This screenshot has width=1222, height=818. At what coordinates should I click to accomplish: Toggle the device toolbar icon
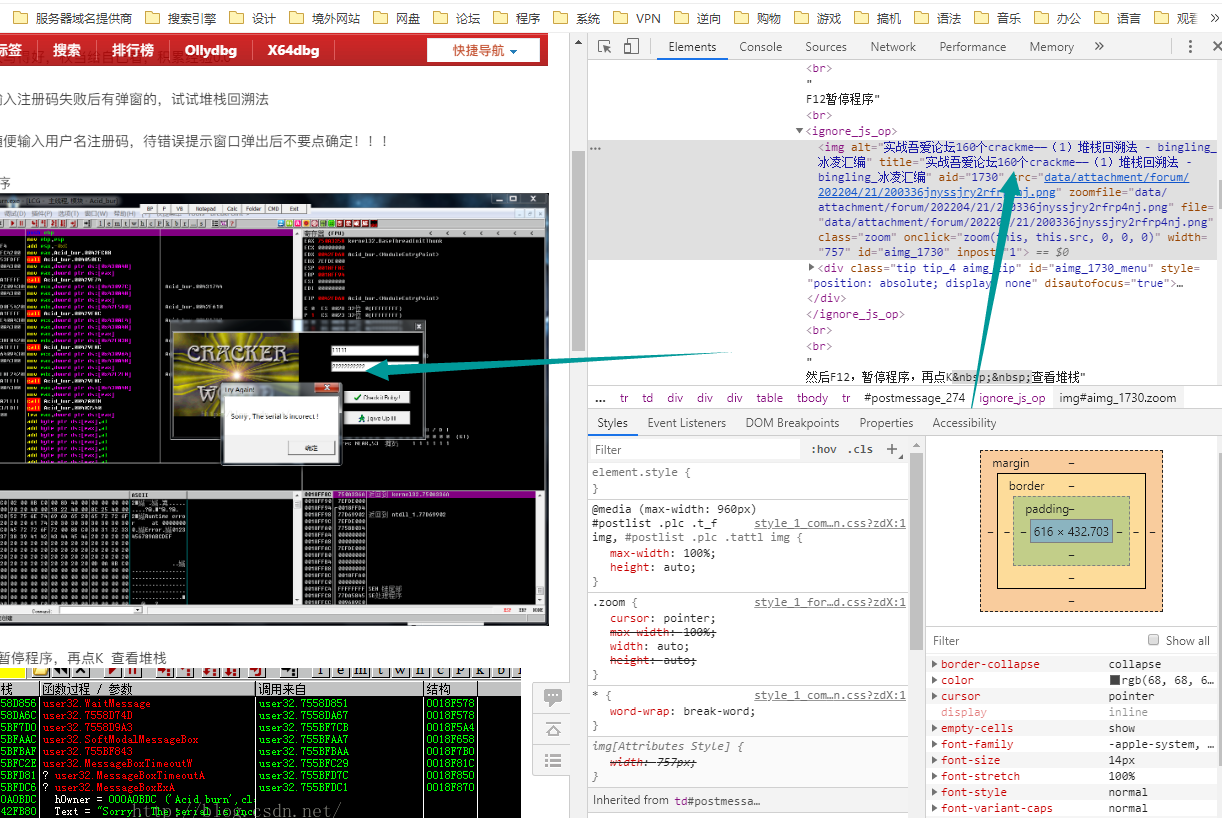click(631, 47)
